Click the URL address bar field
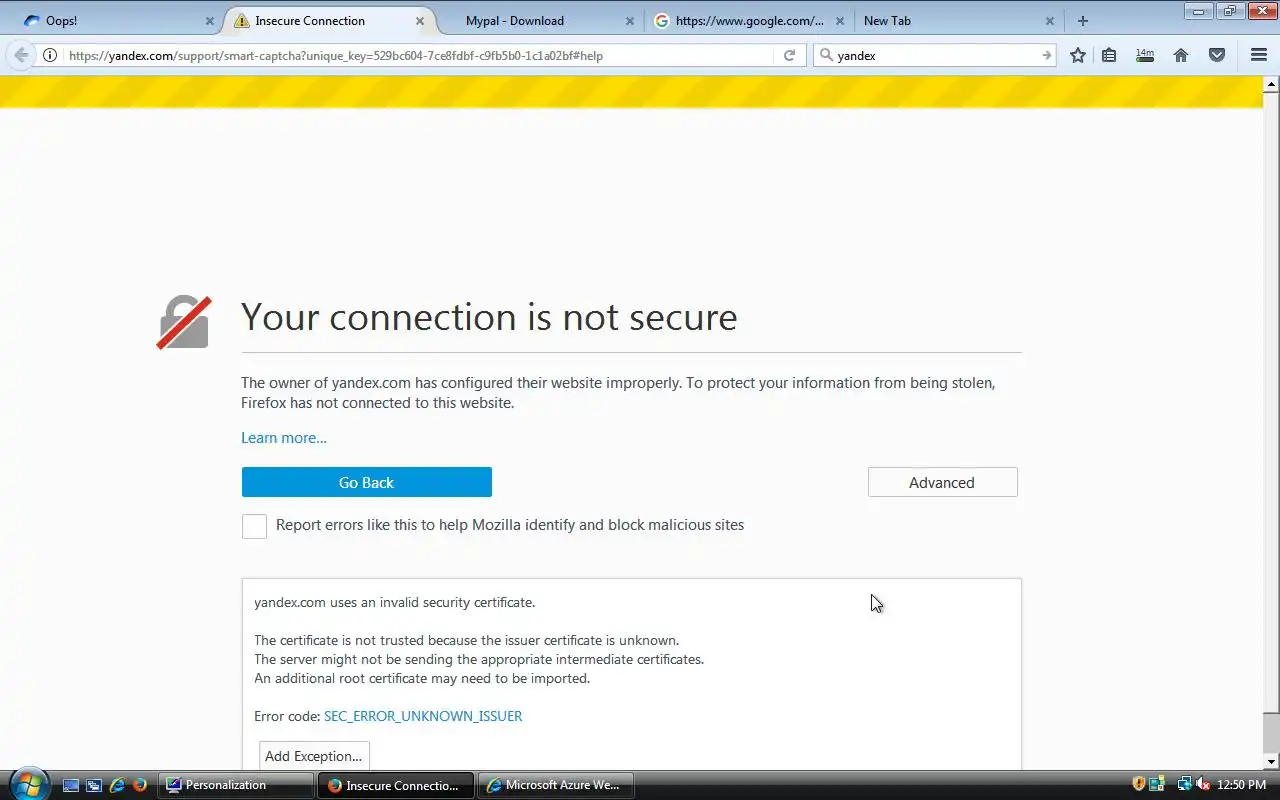 coord(418,56)
